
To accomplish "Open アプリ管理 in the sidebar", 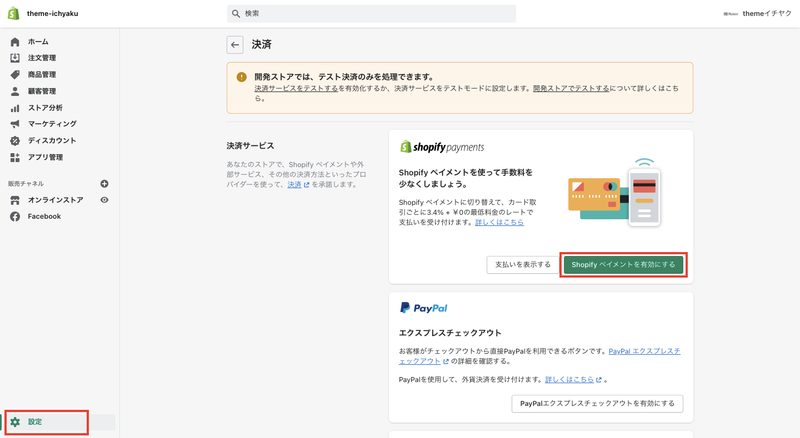I will click(45, 157).
